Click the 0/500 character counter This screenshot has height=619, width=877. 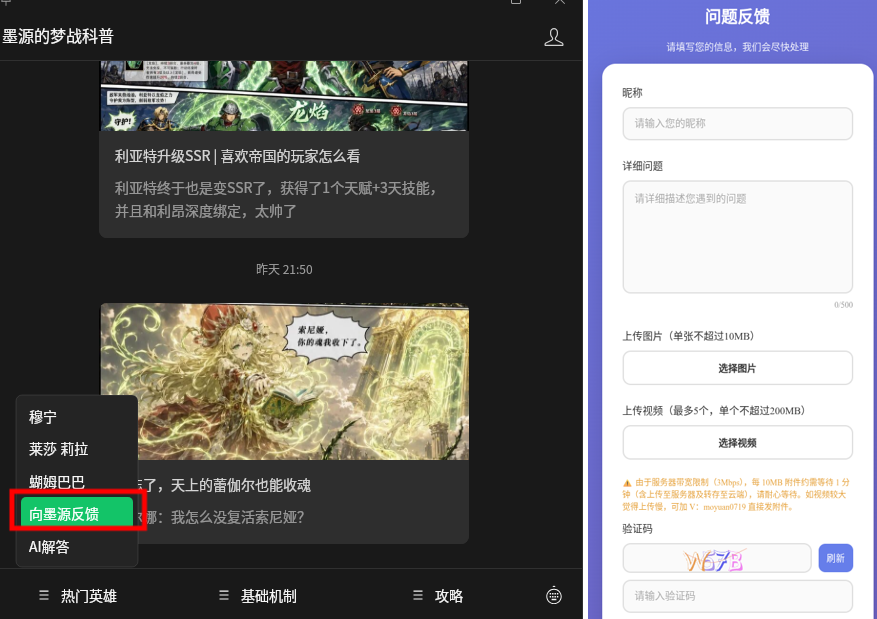(843, 305)
